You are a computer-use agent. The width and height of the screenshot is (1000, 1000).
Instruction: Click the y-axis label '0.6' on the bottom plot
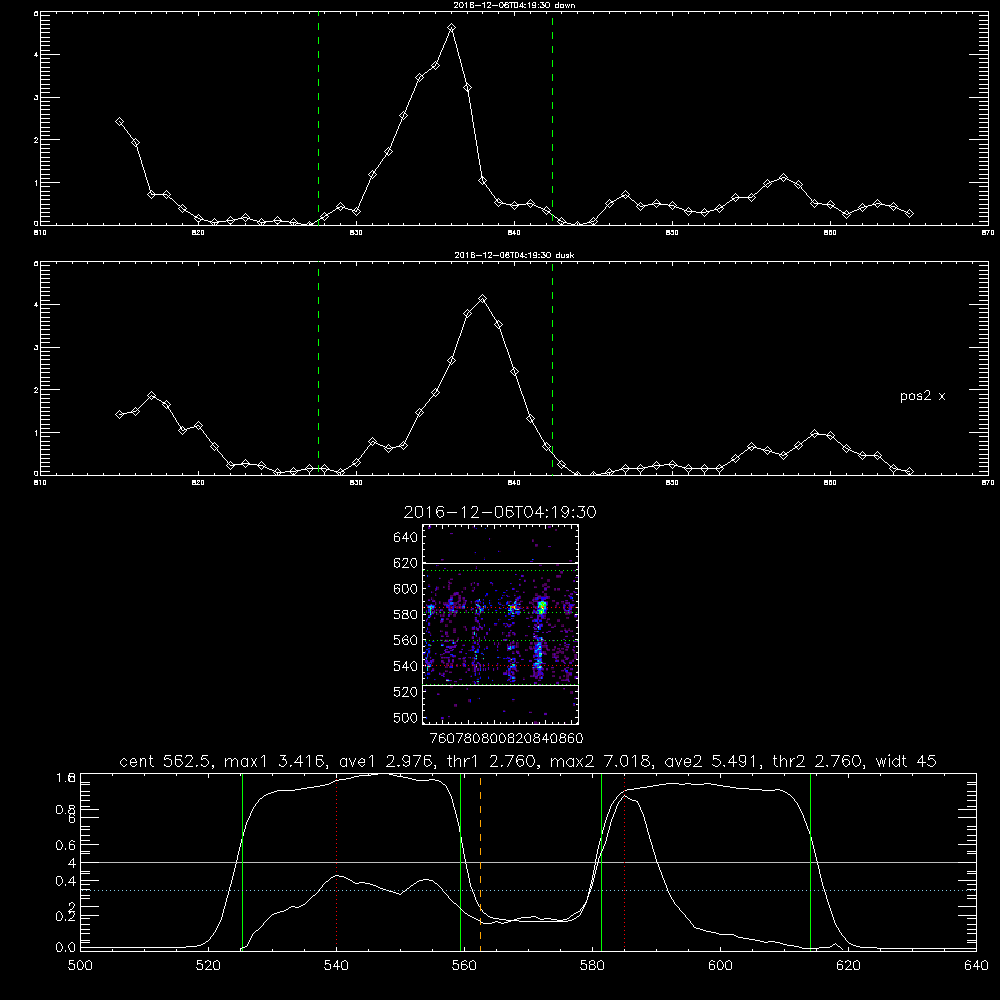click(x=65, y=845)
